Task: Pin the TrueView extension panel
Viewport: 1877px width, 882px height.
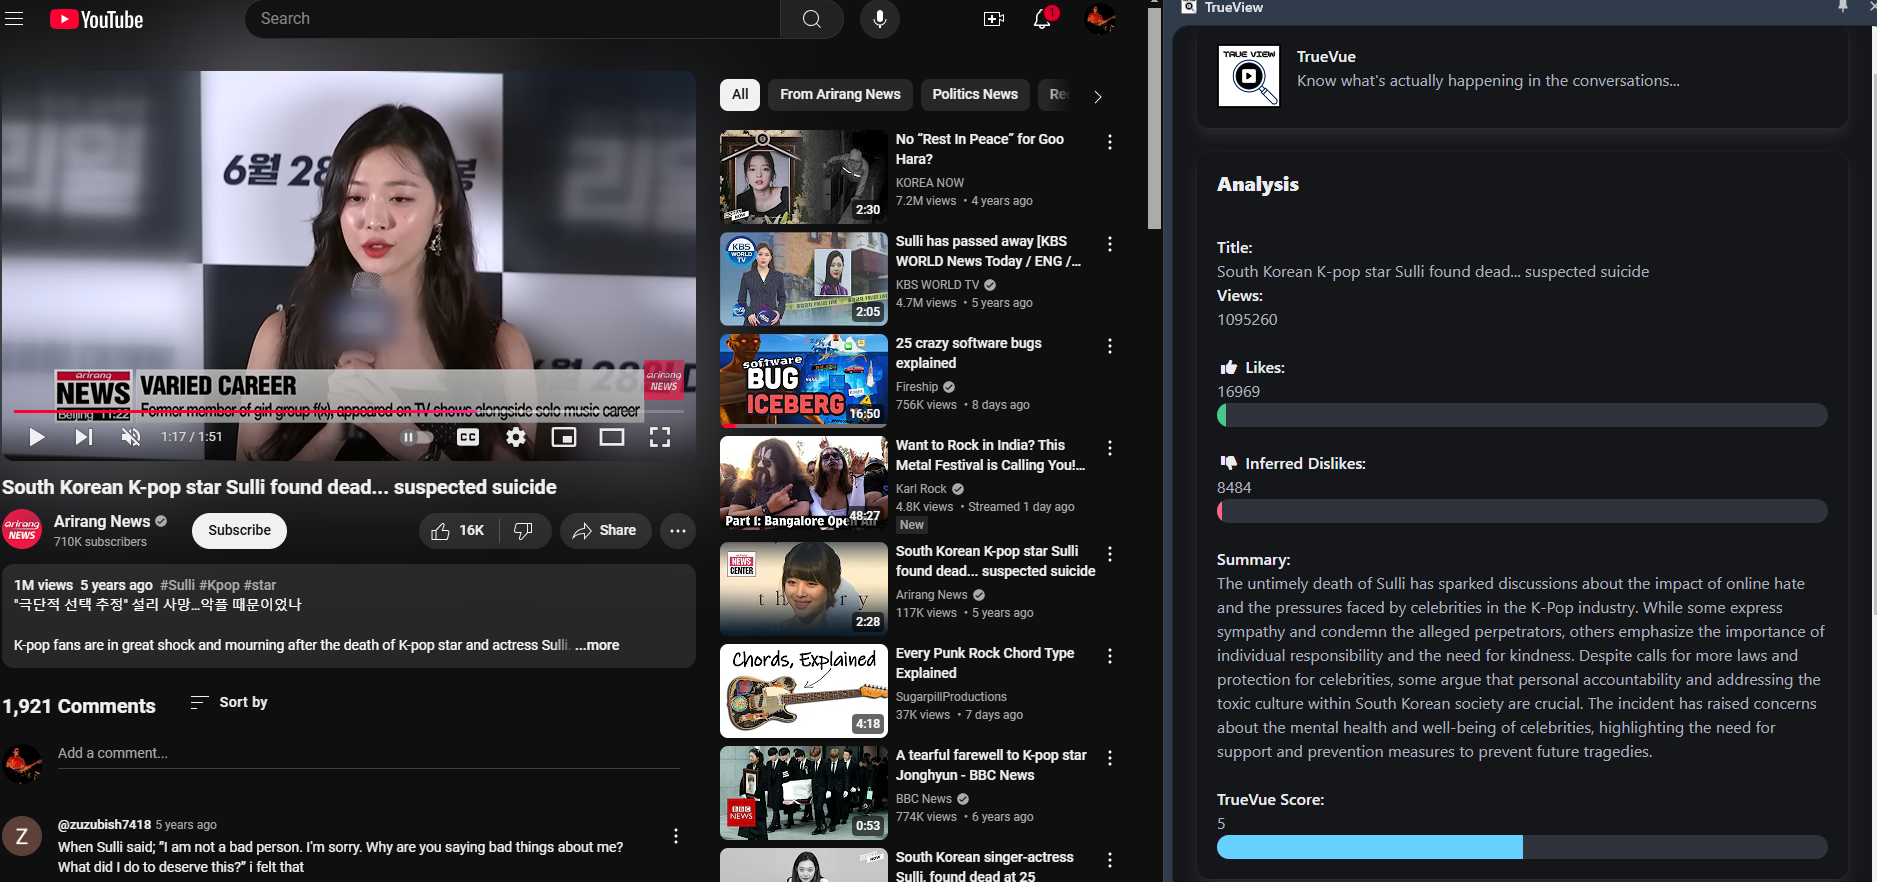Action: coord(1843,6)
